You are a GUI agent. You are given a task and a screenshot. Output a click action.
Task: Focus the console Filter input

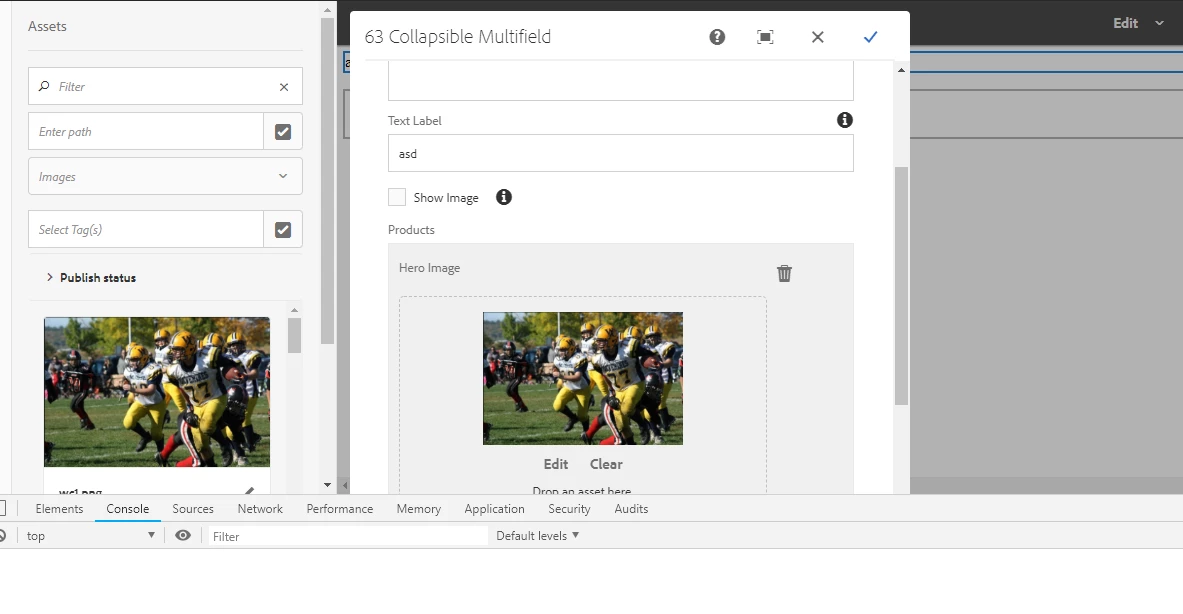tap(348, 536)
